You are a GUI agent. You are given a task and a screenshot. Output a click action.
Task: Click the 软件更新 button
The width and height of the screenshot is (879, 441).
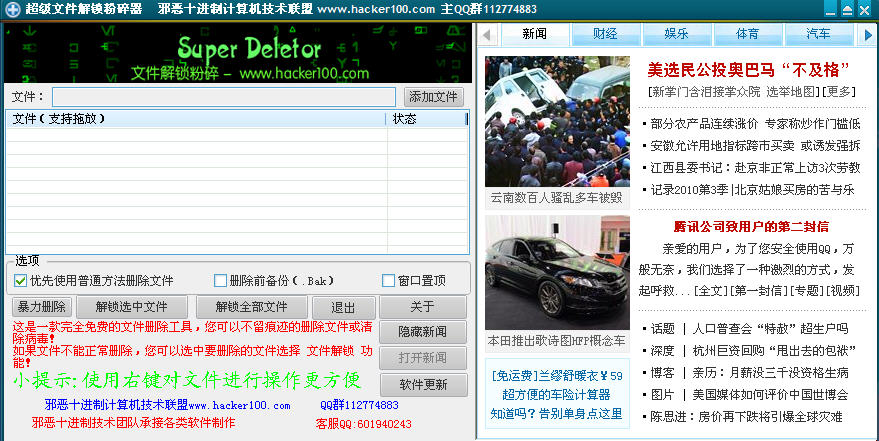[423, 385]
